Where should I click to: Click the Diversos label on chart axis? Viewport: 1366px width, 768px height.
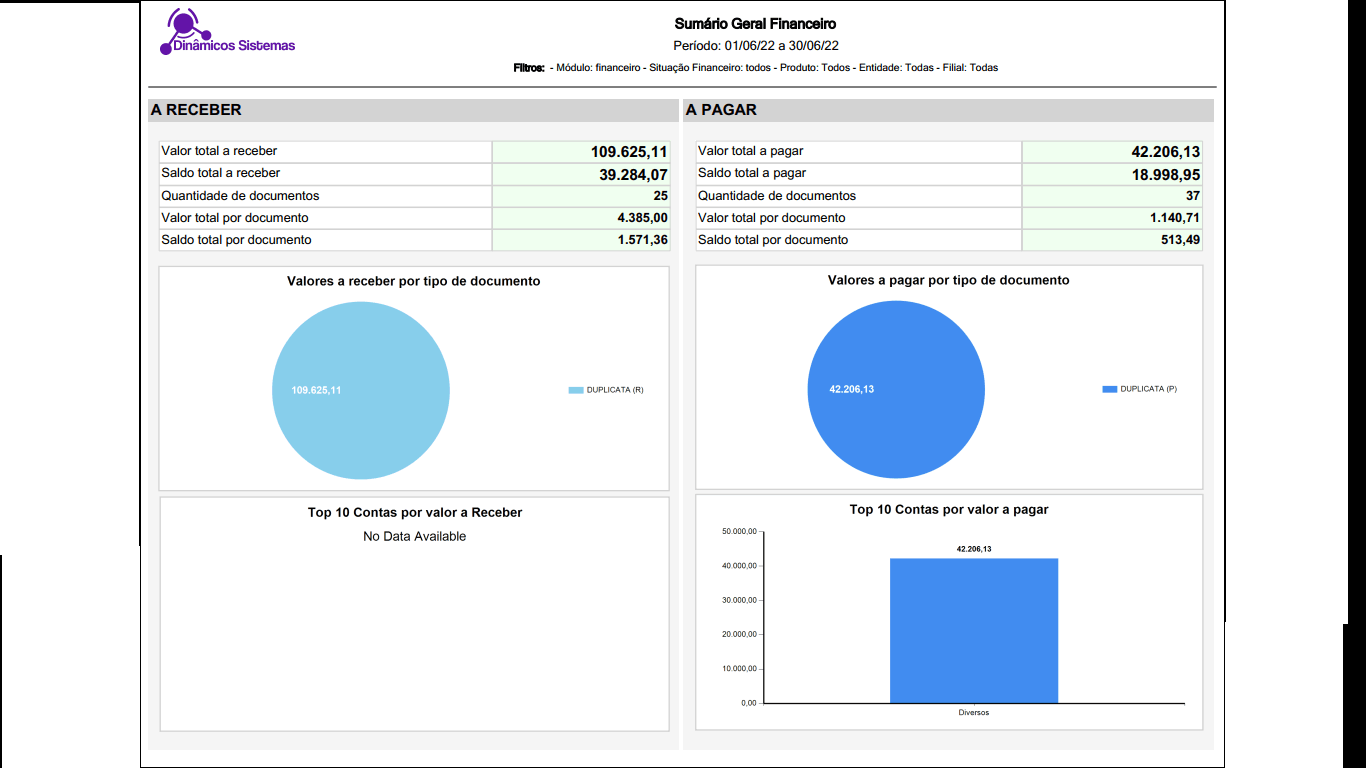(973, 713)
